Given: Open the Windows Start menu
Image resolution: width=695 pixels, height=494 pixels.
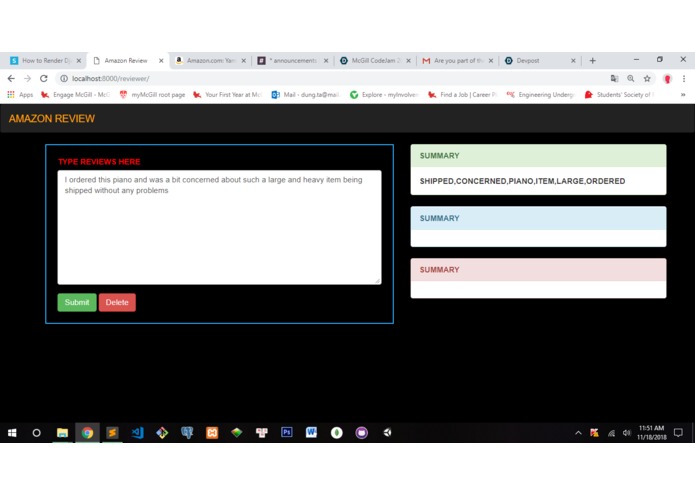Looking at the screenshot, I should (x=12, y=433).
